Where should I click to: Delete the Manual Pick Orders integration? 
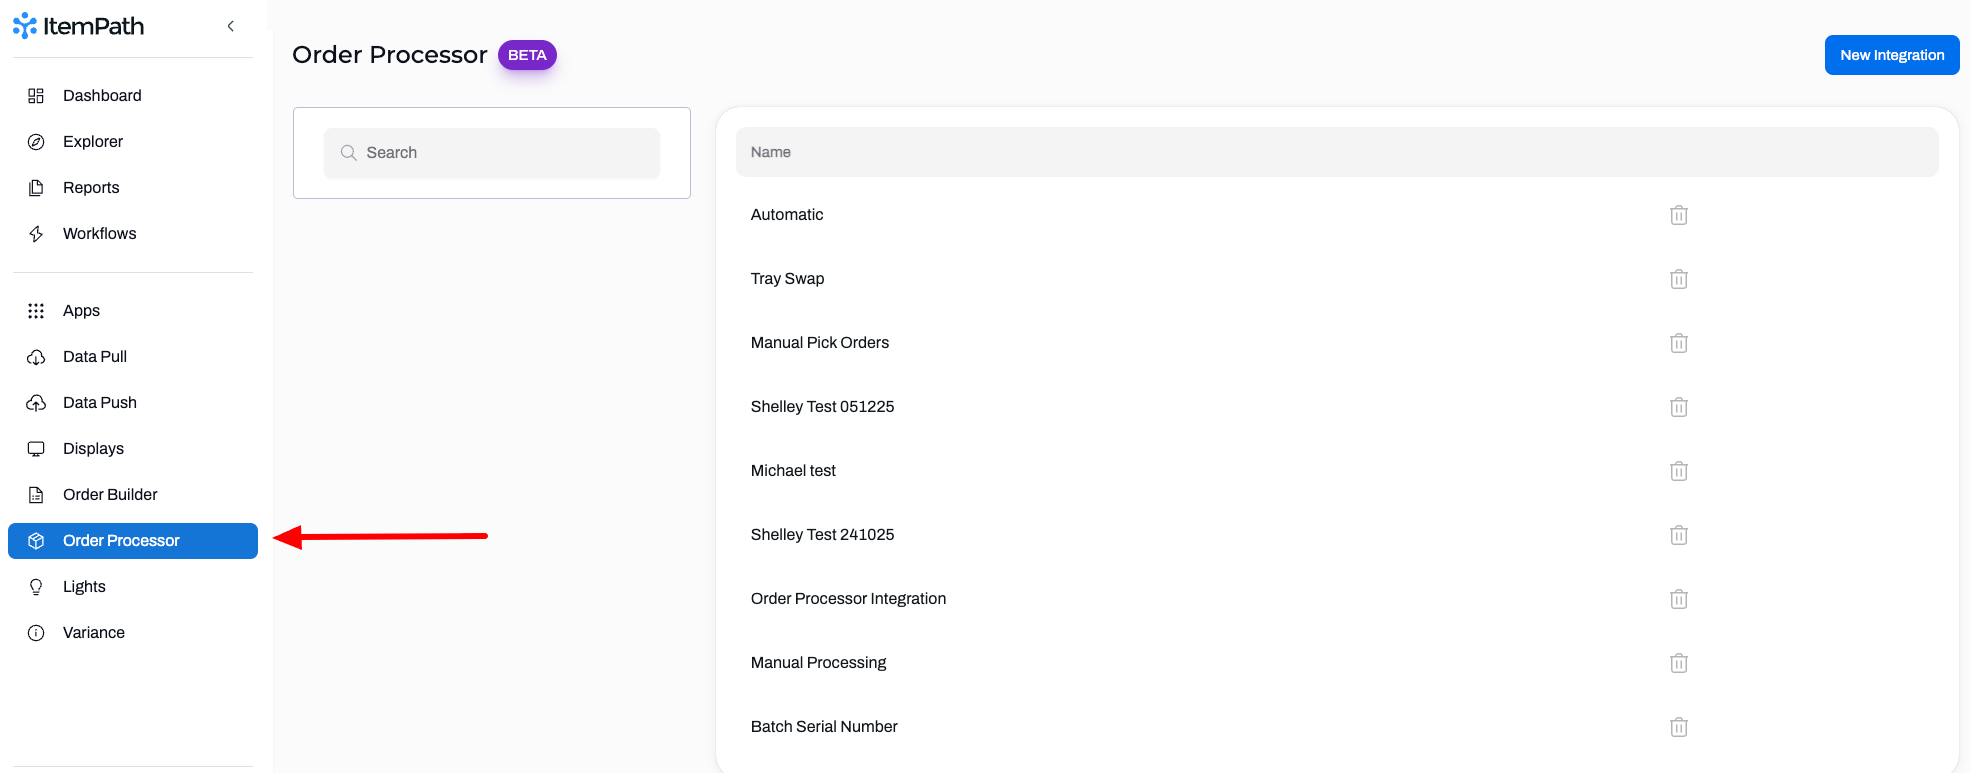[x=1679, y=343]
